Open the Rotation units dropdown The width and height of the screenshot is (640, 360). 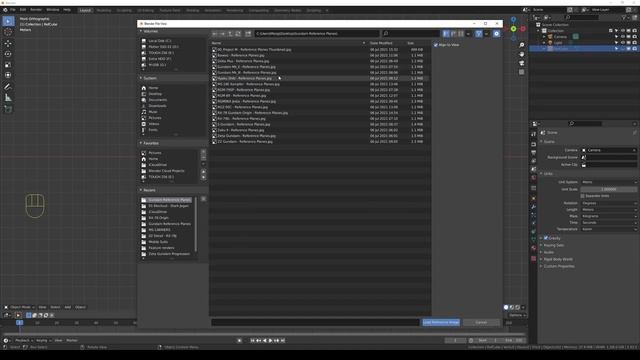(608, 203)
